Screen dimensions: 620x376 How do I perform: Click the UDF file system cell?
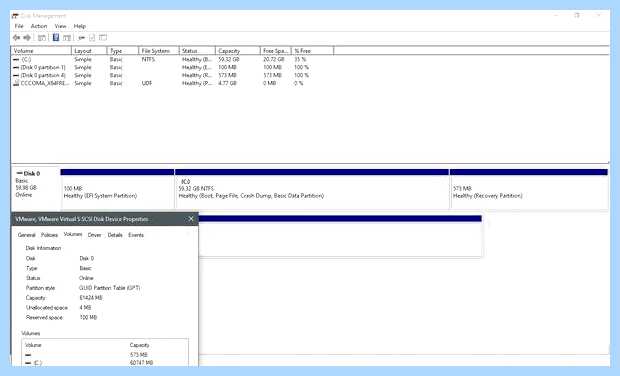147,83
